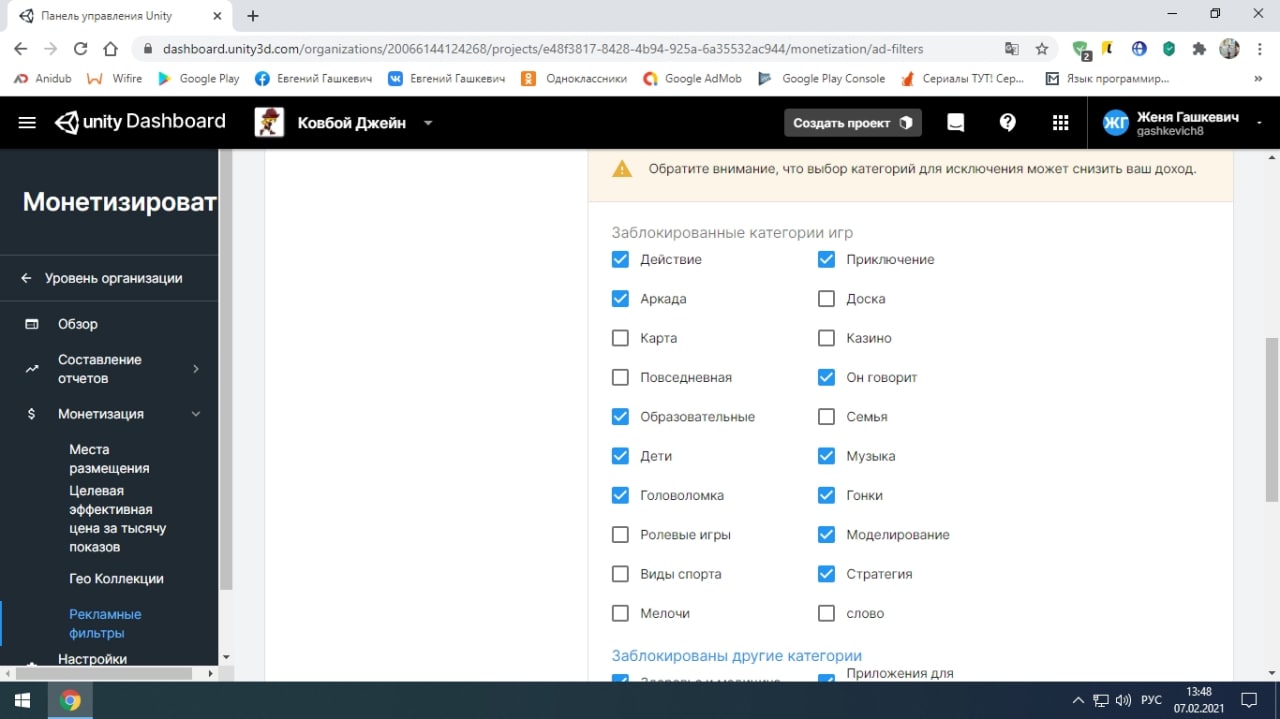Open the browser extensions puzzle icon

point(1199,48)
